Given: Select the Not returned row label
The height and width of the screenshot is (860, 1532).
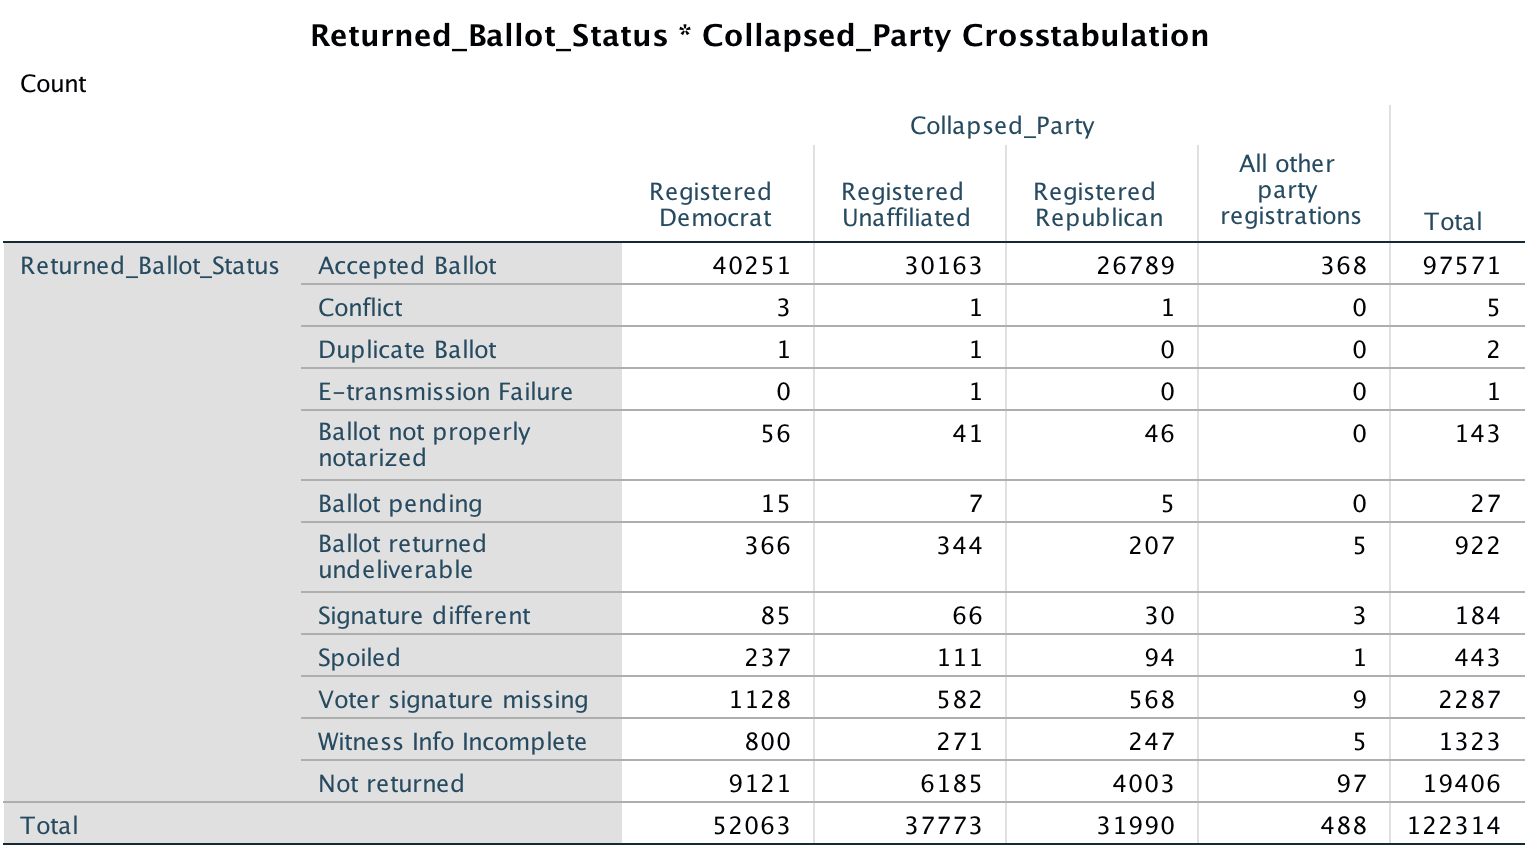Looking at the screenshot, I should click(x=391, y=784).
